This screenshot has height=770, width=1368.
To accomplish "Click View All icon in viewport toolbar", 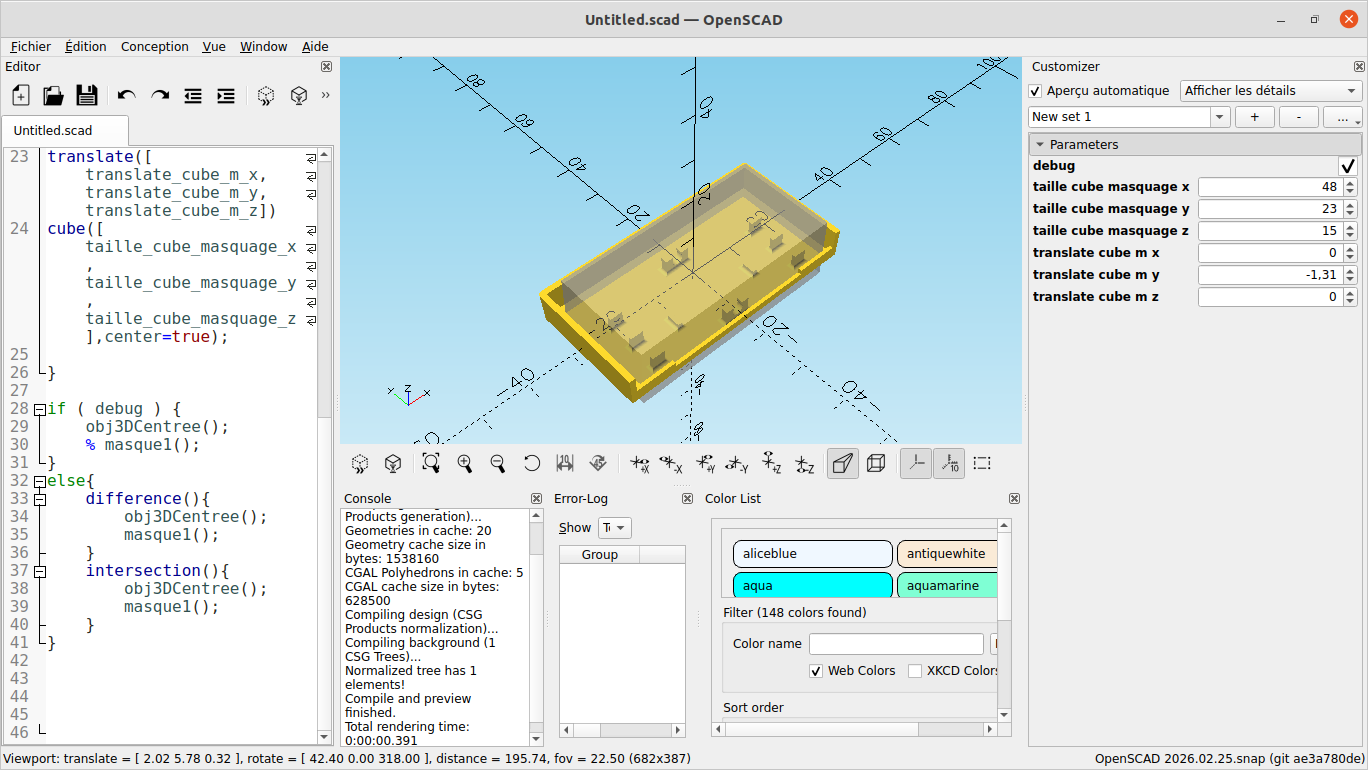I will click(x=431, y=463).
